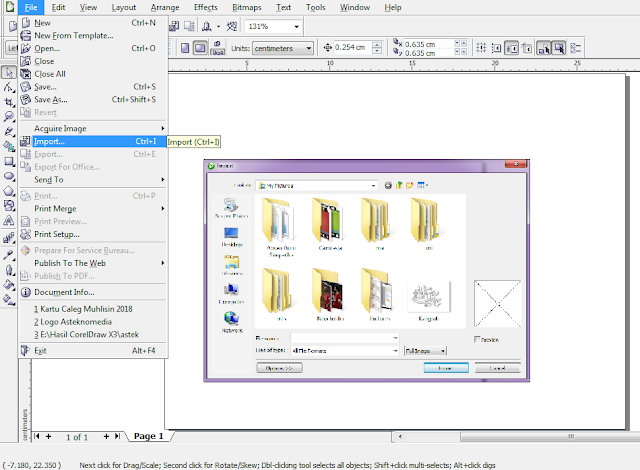Select the Pick tool in toolbox

tap(9, 72)
